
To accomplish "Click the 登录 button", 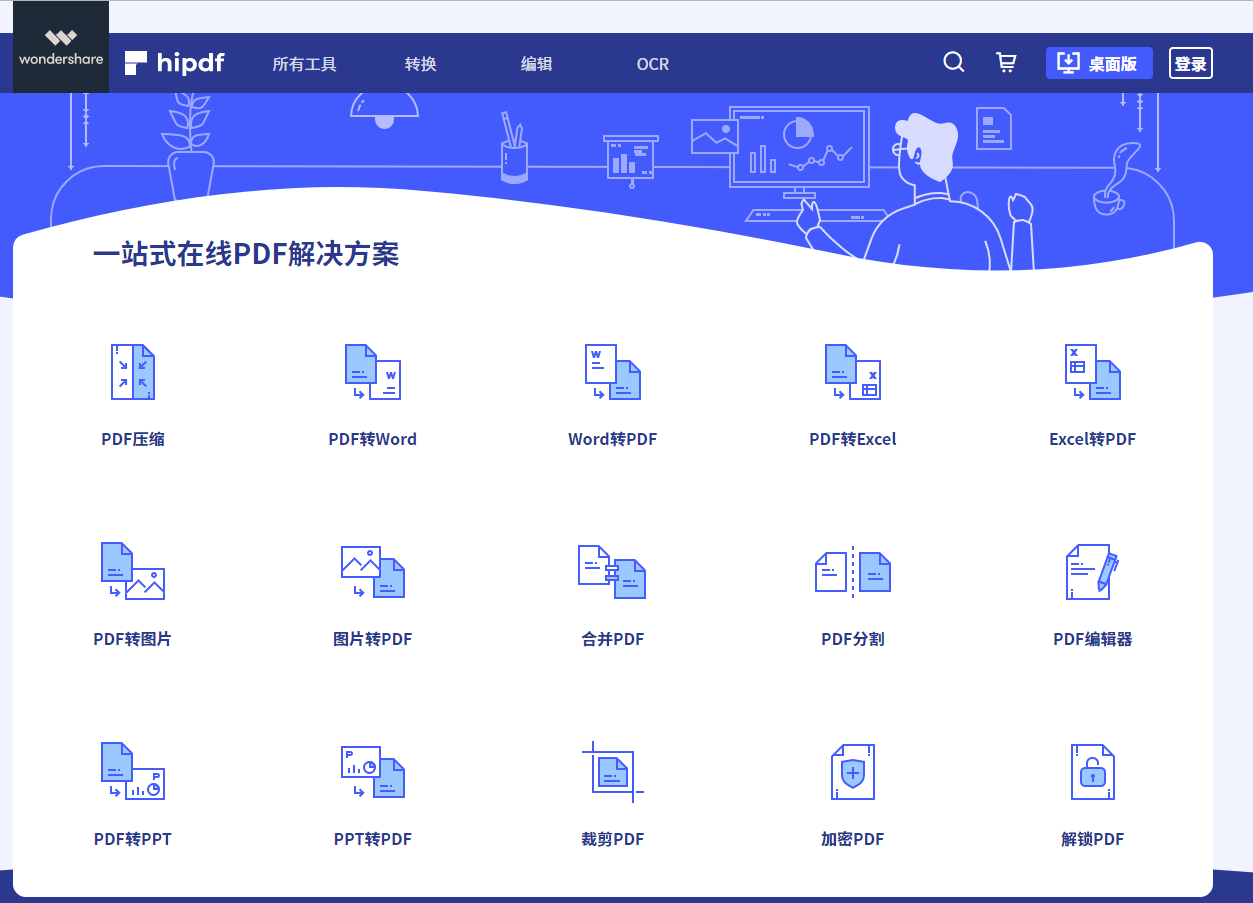I will tap(1190, 62).
